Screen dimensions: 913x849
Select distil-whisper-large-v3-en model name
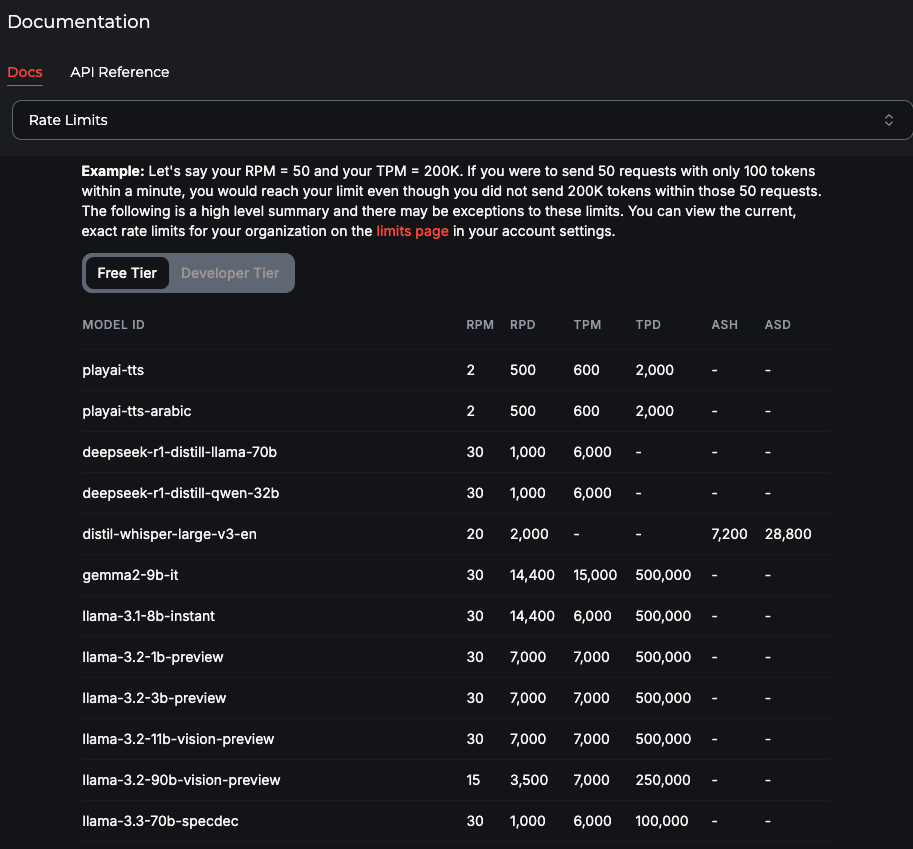click(x=169, y=534)
